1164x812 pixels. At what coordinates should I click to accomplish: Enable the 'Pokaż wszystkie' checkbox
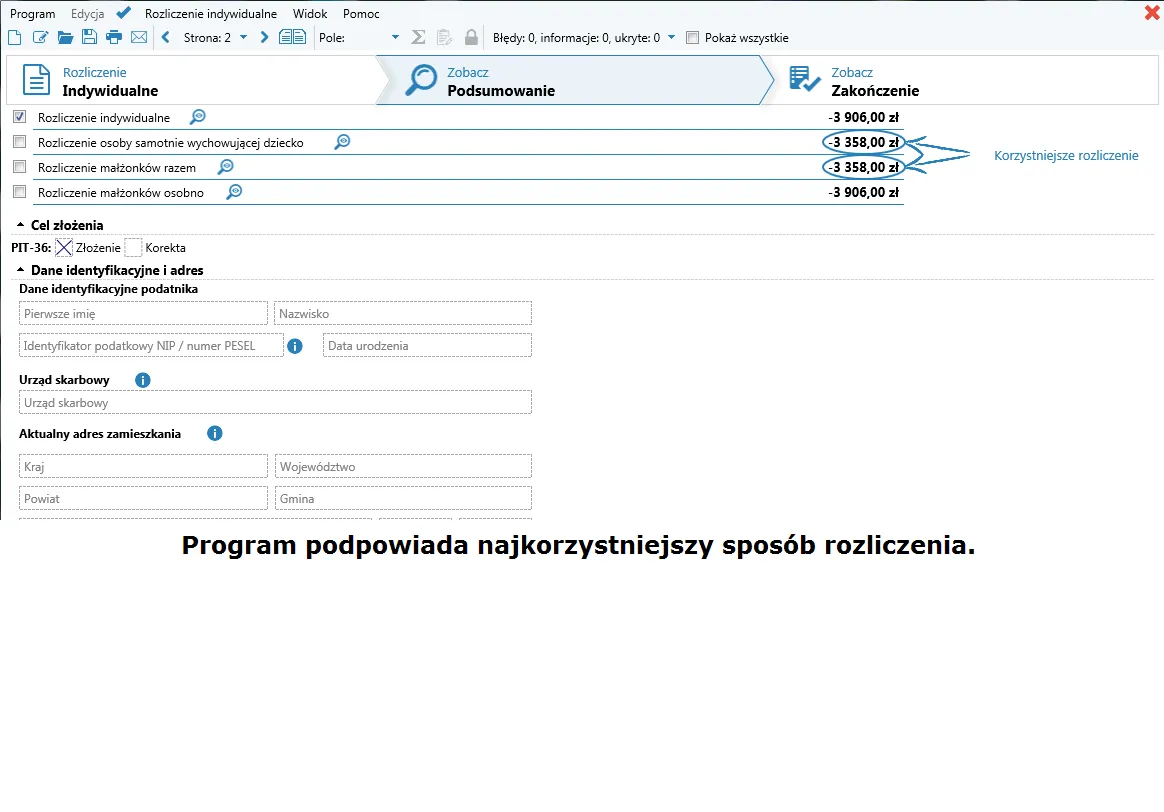tap(692, 38)
